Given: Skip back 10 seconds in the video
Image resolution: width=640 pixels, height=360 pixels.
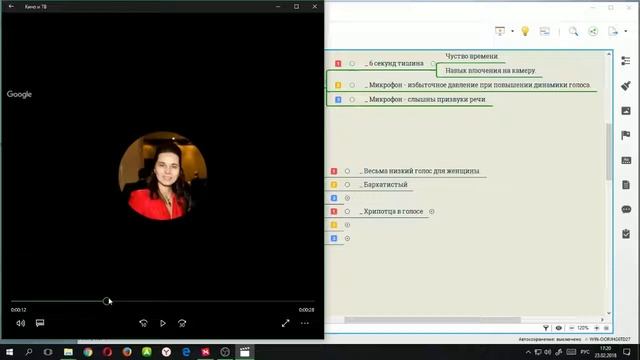Looking at the screenshot, I should click(x=143, y=323).
